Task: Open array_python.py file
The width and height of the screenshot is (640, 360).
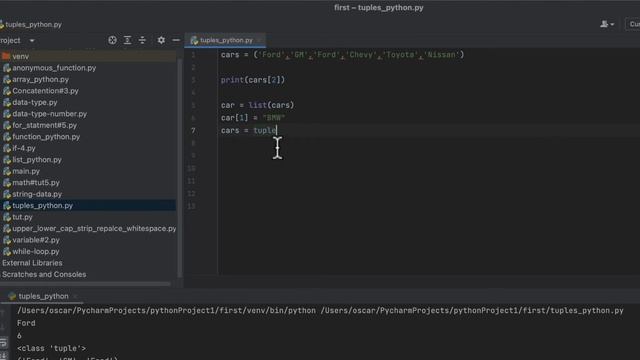Action: coord(40,79)
